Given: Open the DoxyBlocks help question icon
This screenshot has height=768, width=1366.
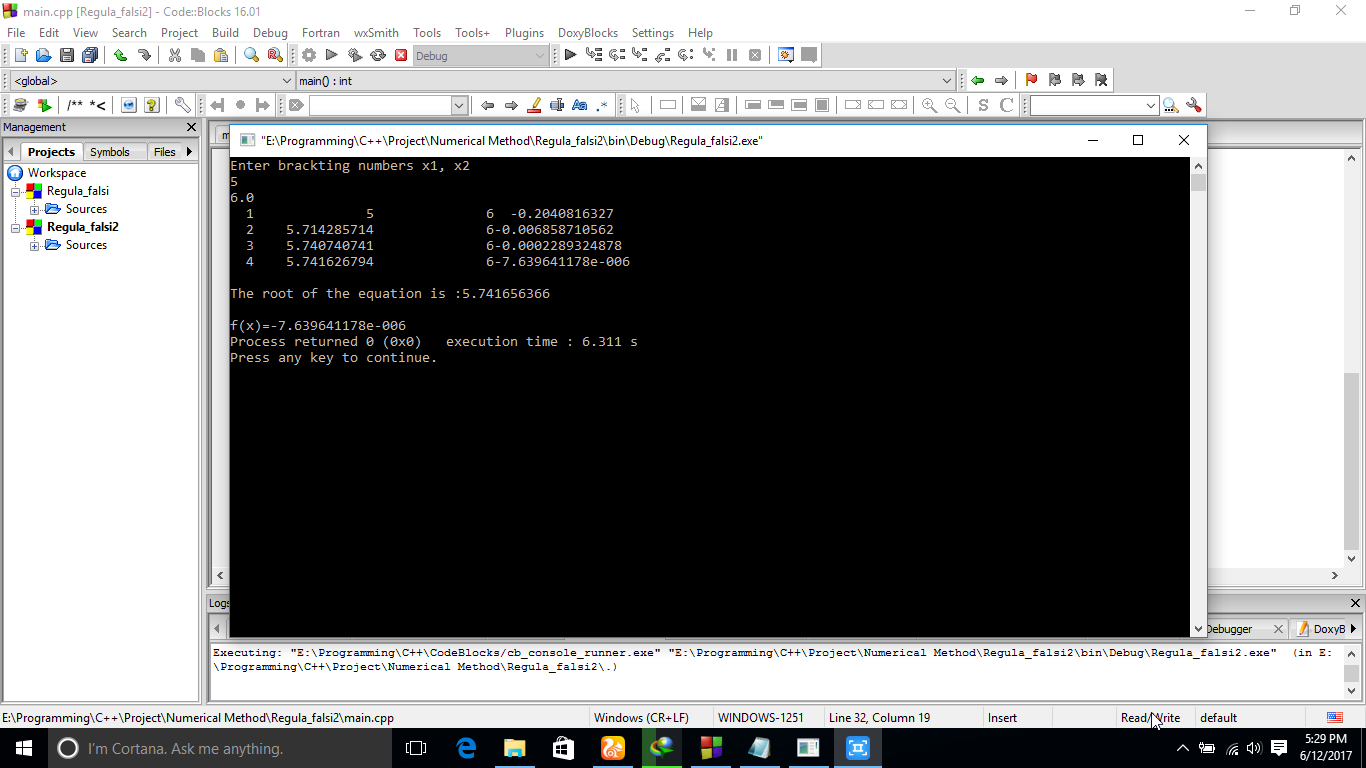Looking at the screenshot, I should 152,105.
